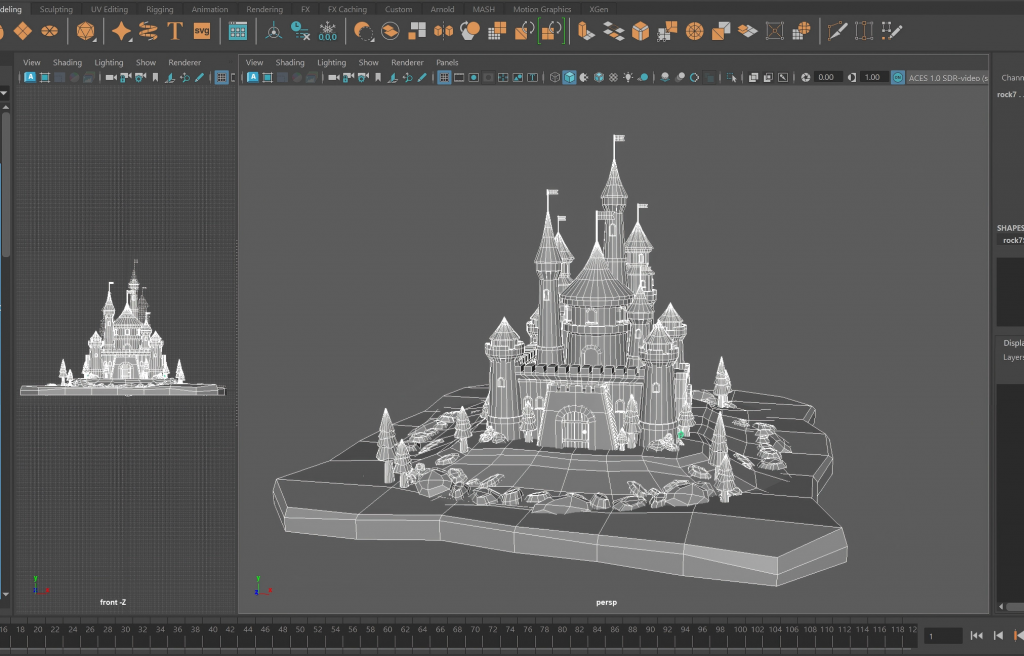Viewport: 1024px width, 656px height.
Task: Click the Multi-Cut knife tool icon
Action: coord(838,31)
